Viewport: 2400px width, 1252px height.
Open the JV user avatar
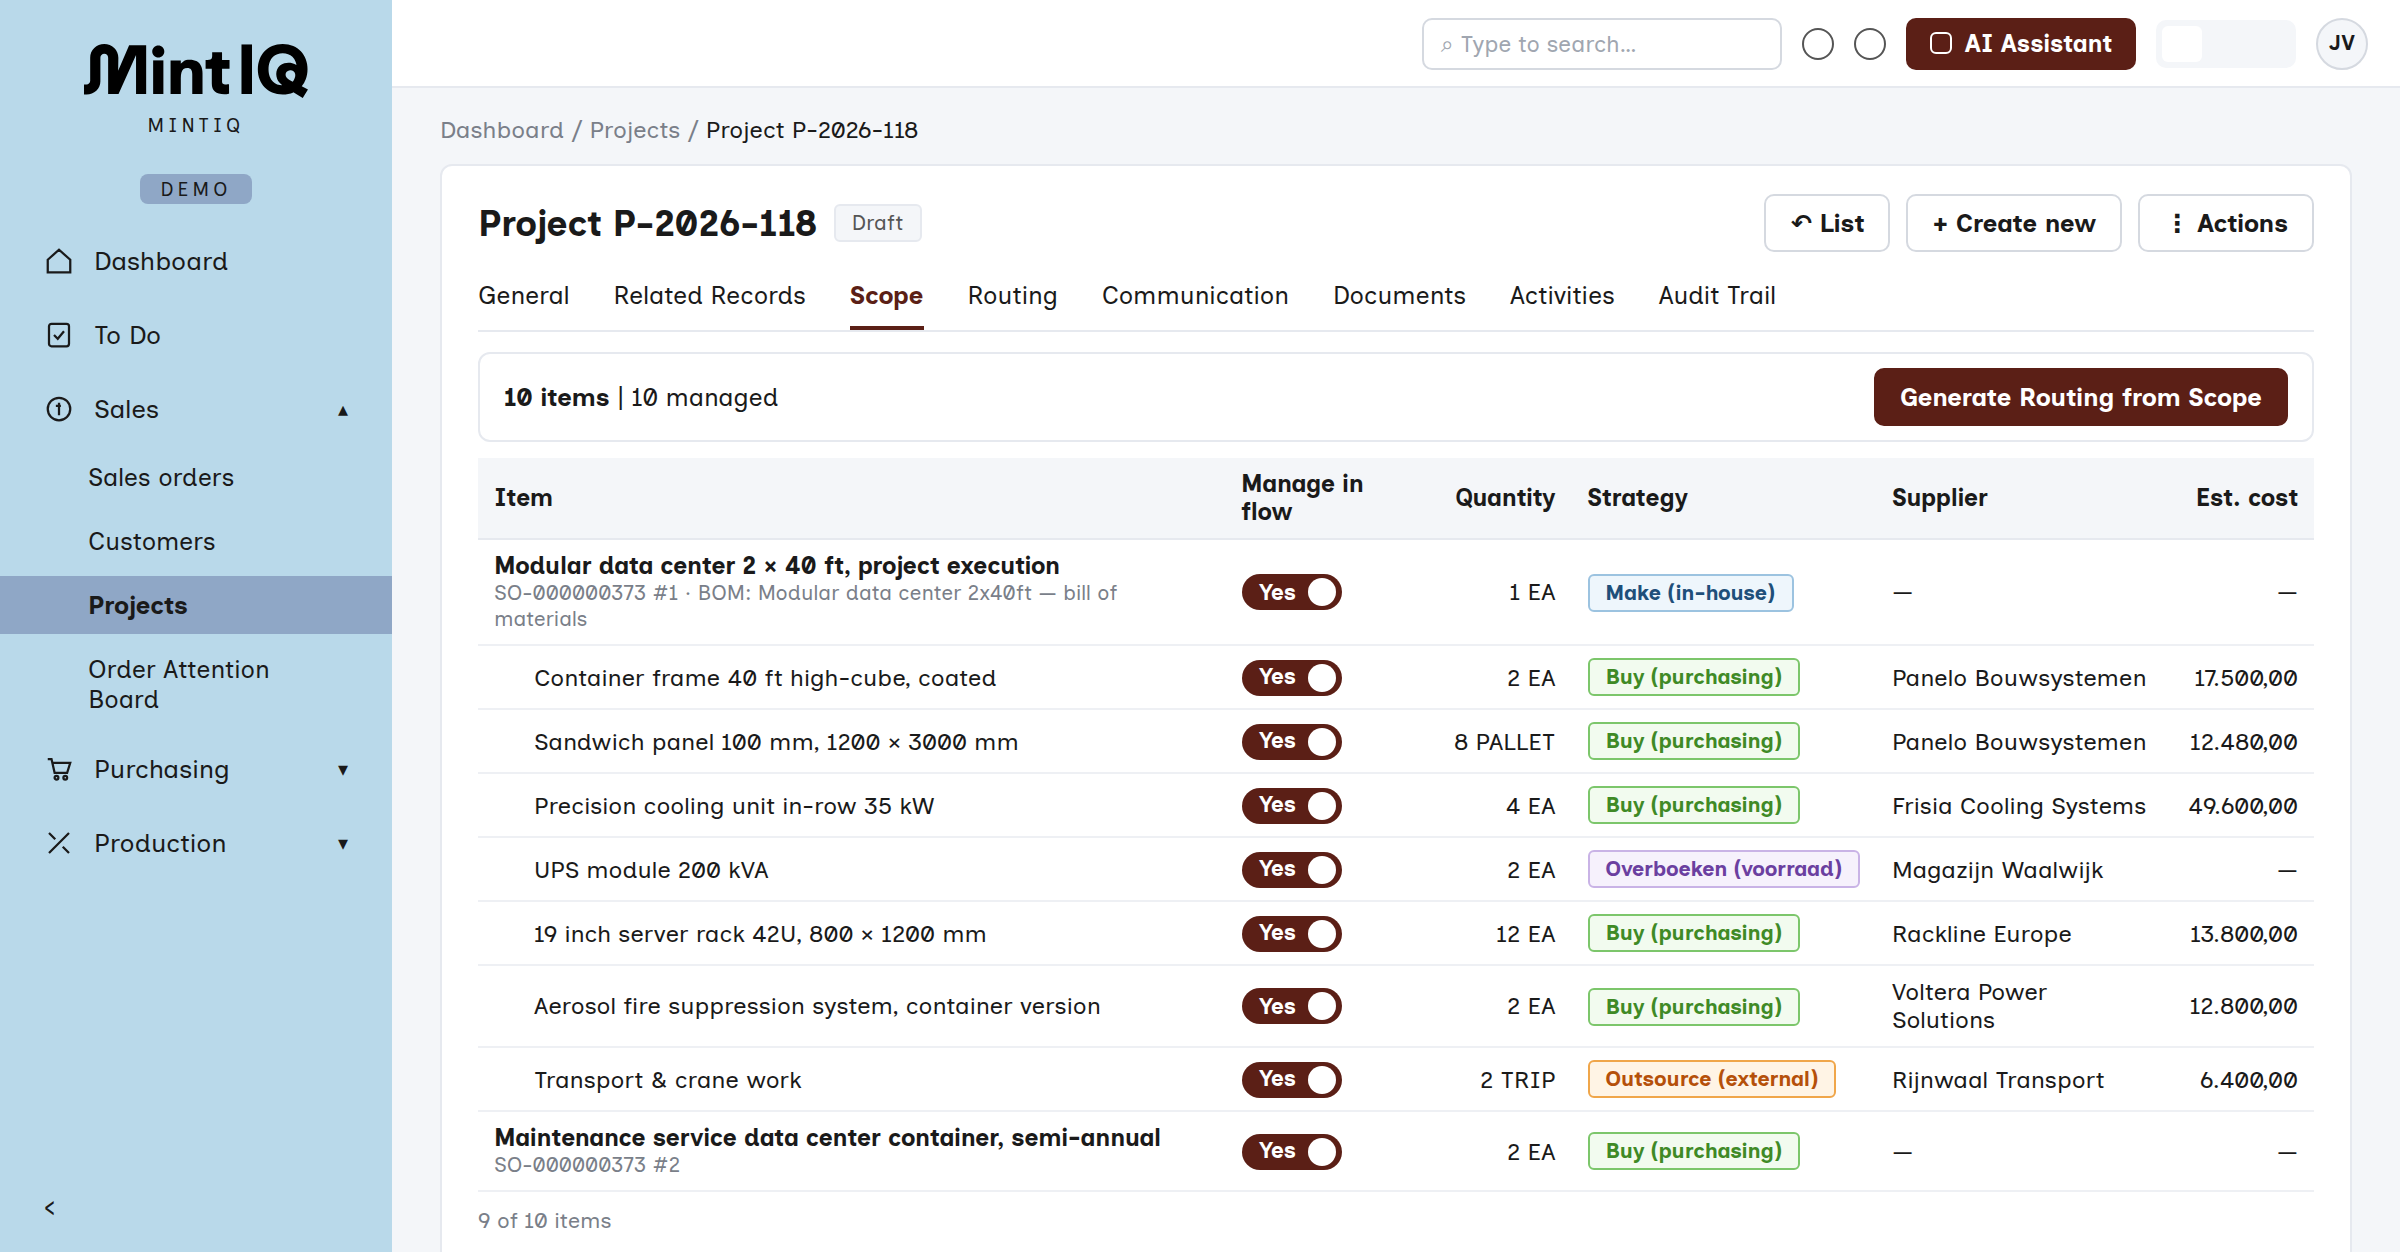tap(2342, 44)
